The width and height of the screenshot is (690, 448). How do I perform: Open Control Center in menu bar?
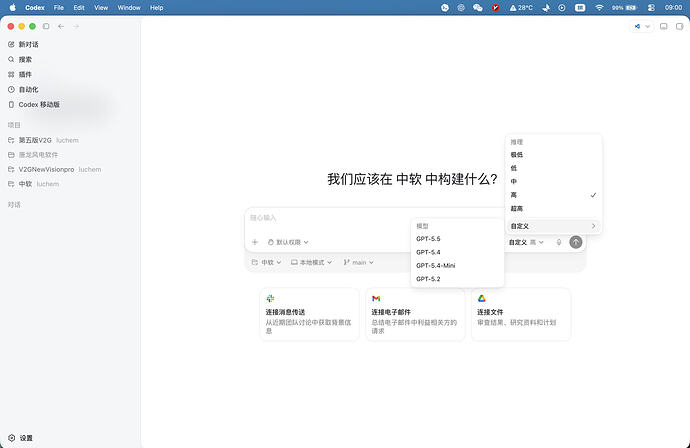[651, 7]
